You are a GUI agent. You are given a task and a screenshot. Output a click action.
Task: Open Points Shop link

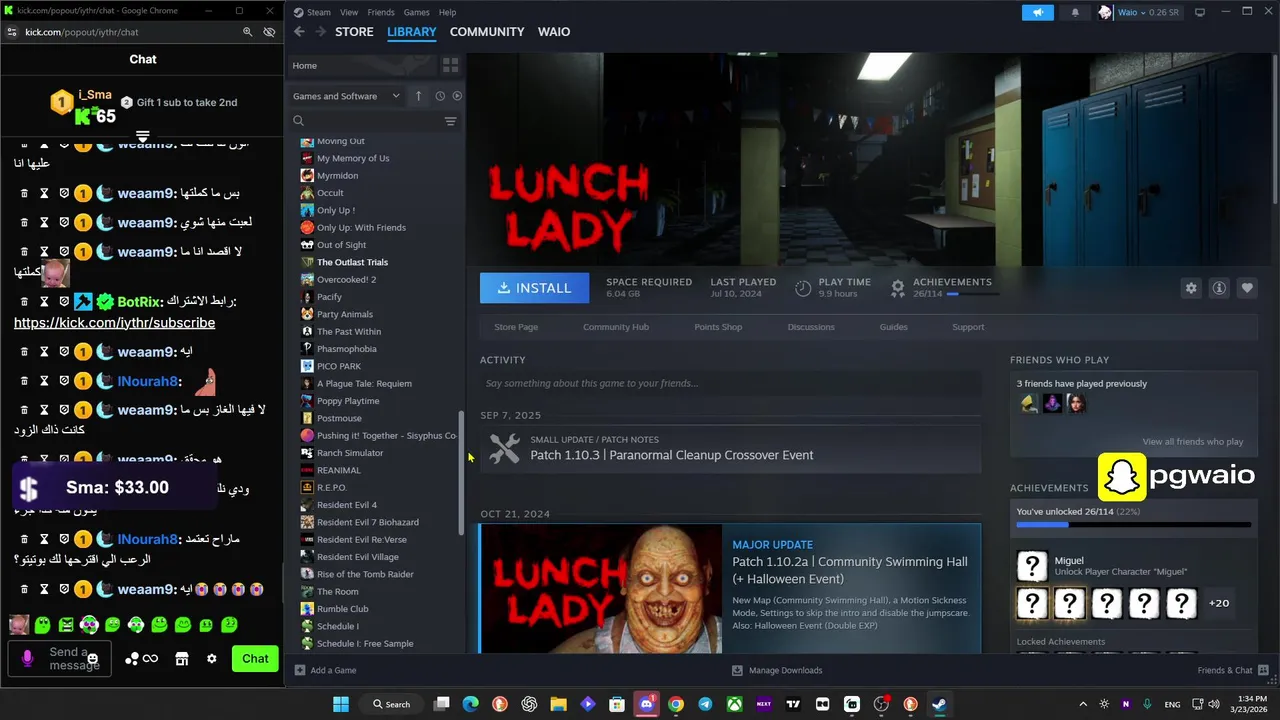(x=718, y=327)
